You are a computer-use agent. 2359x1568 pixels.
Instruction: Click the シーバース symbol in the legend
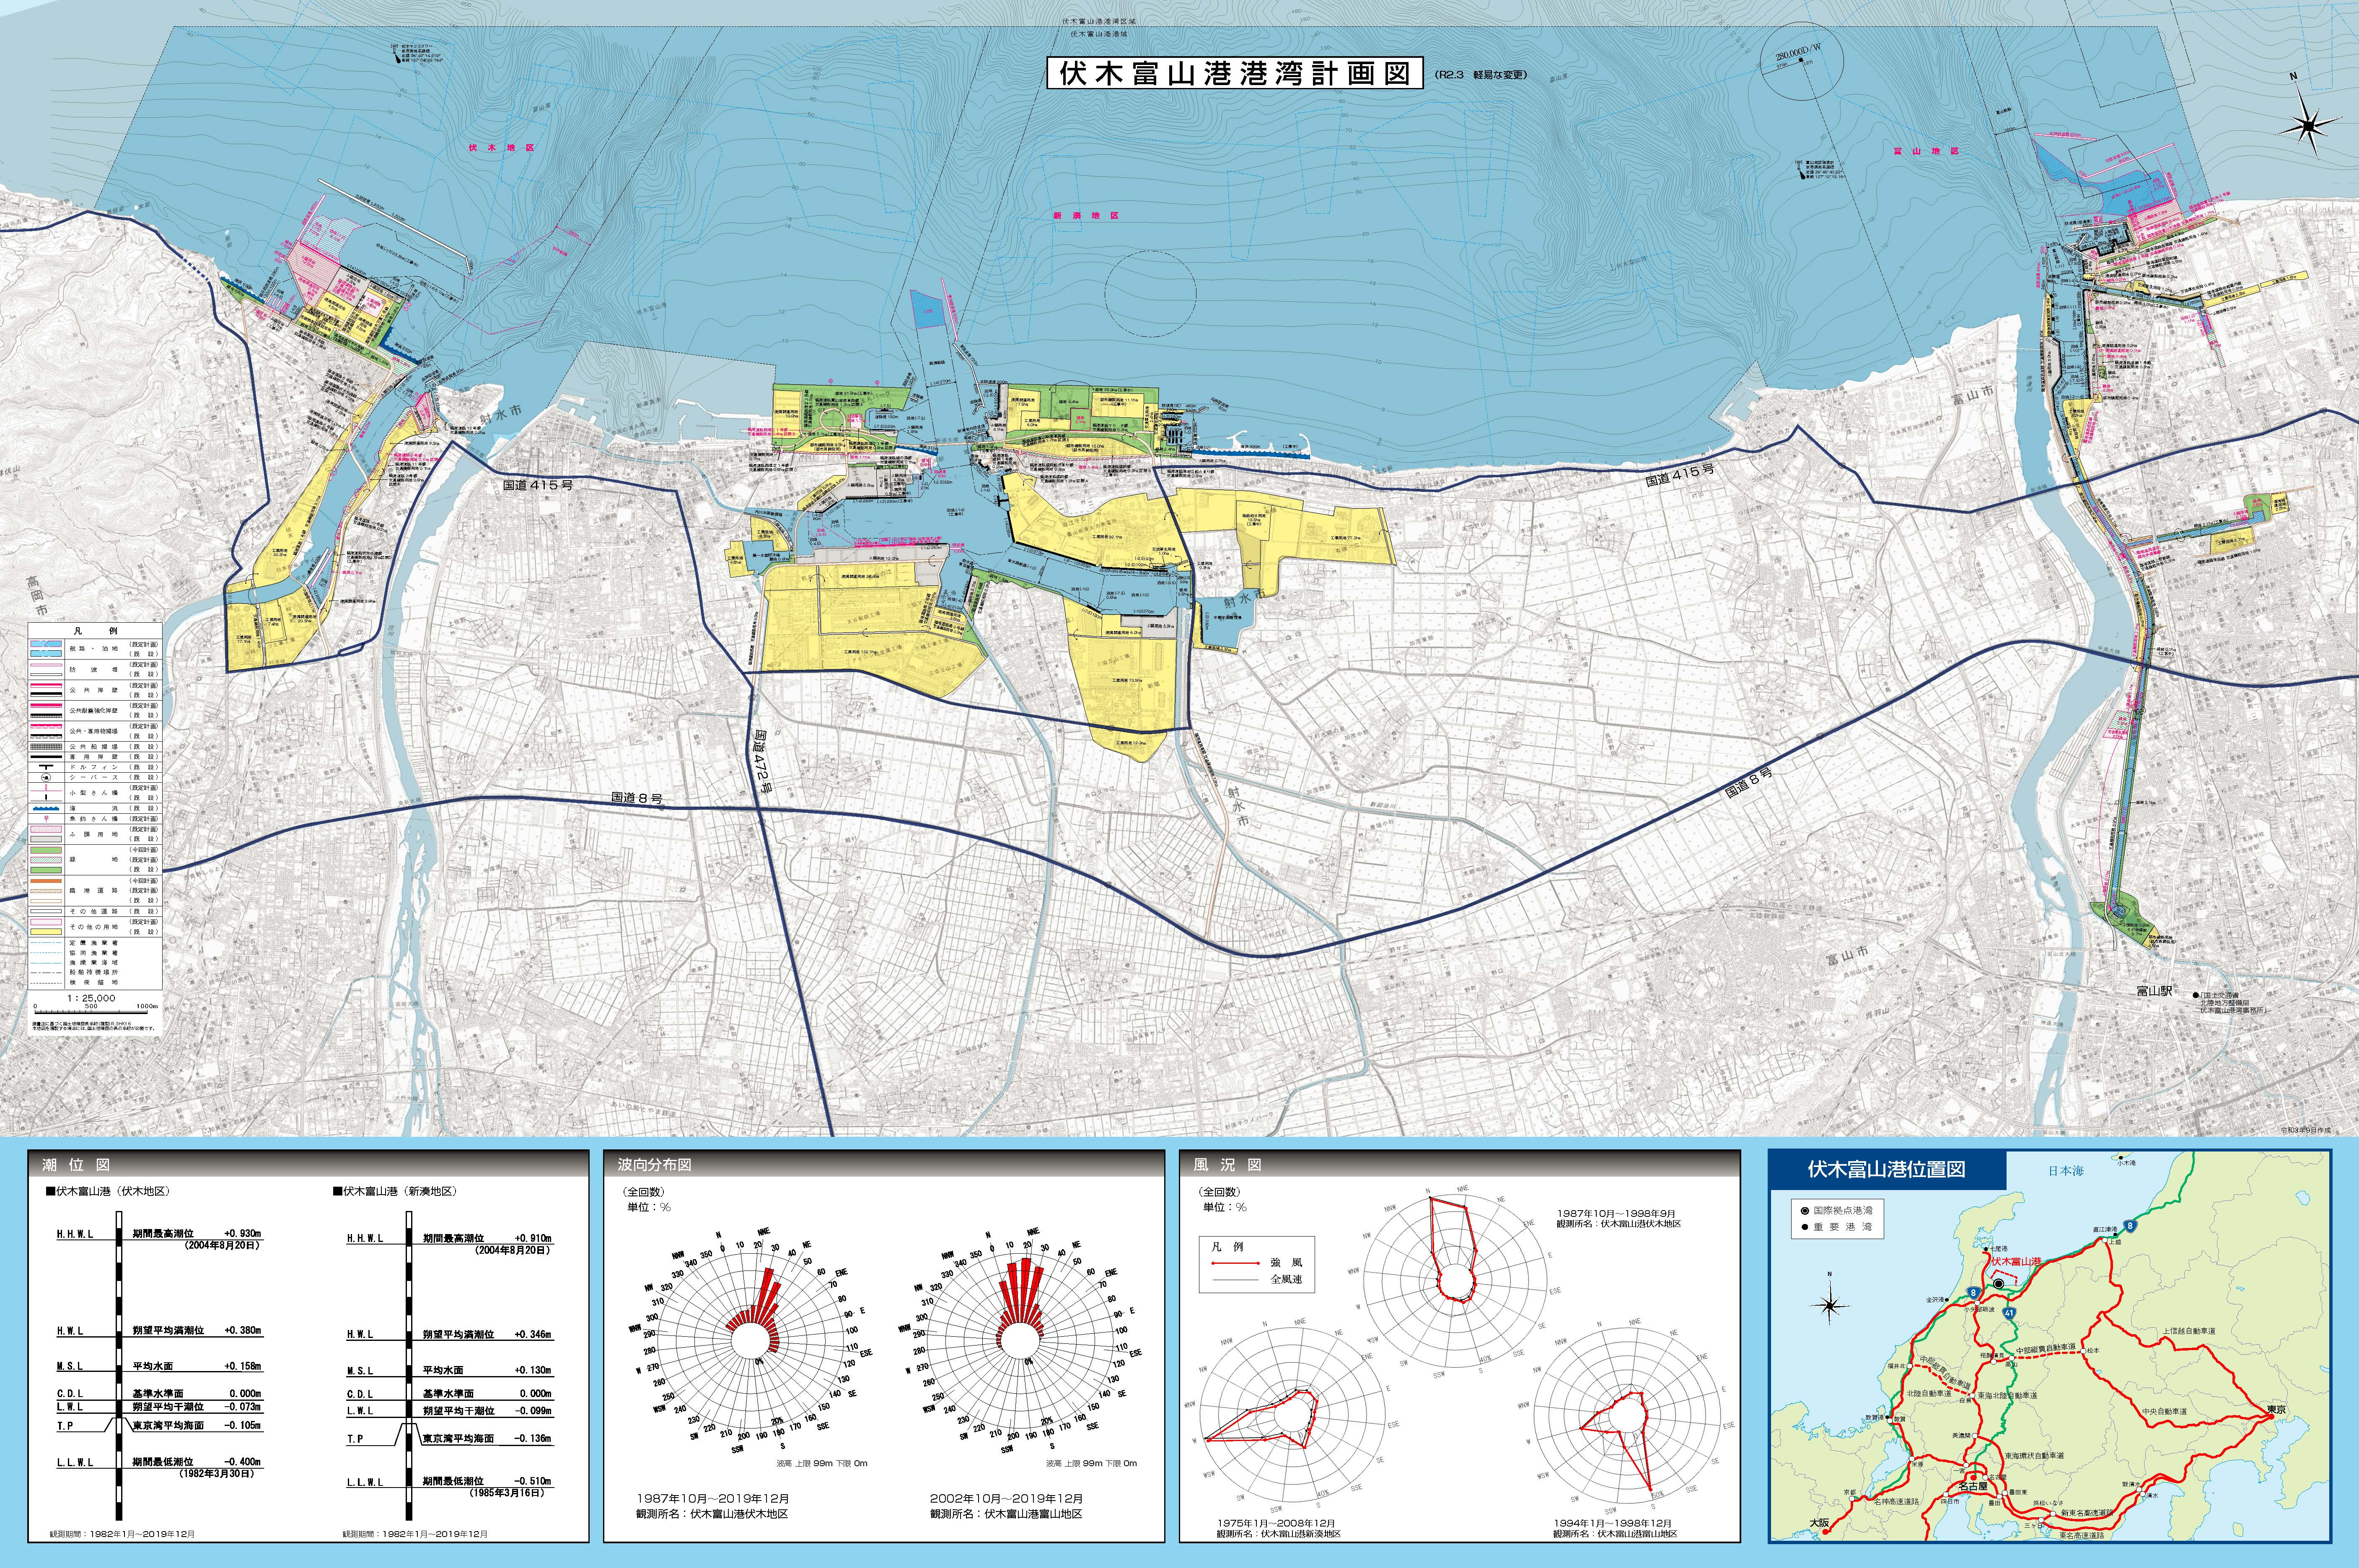click(x=46, y=778)
